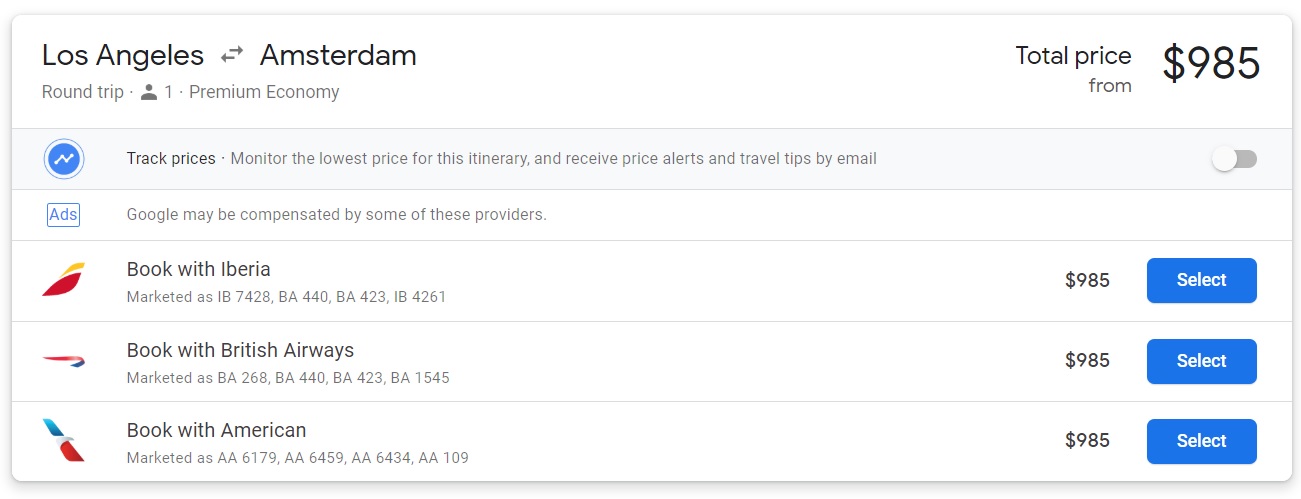
Task: Click the Book with American text
Action: [216, 430]
